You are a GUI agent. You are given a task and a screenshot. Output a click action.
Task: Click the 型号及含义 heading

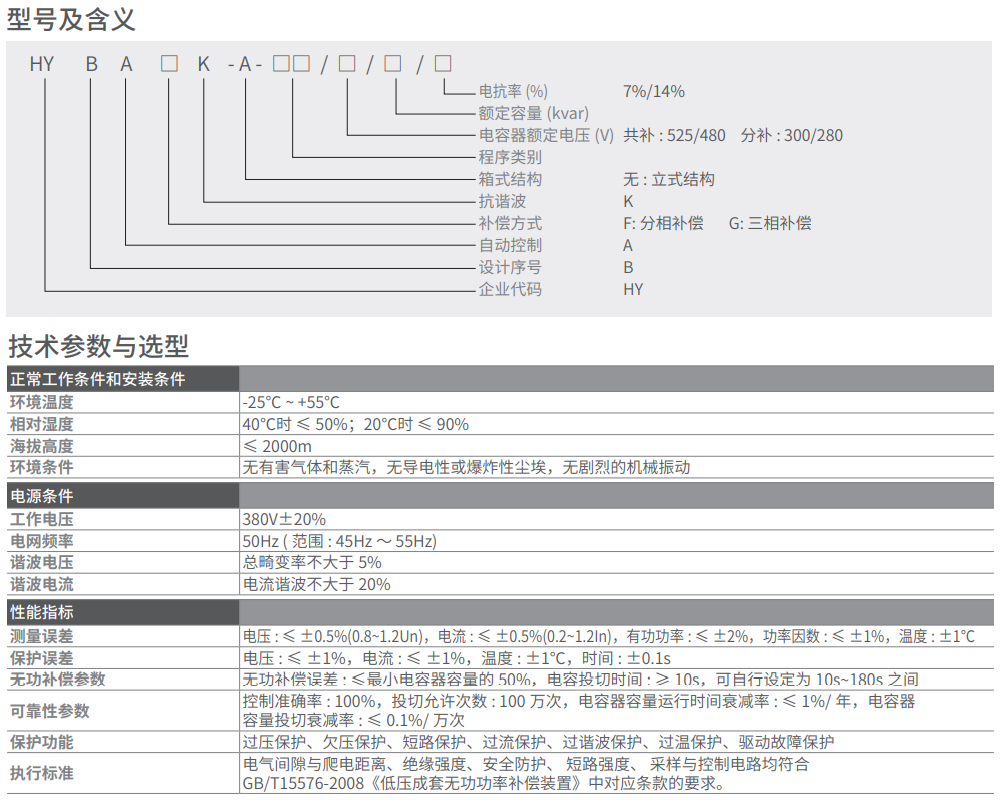tap(71, 19)
